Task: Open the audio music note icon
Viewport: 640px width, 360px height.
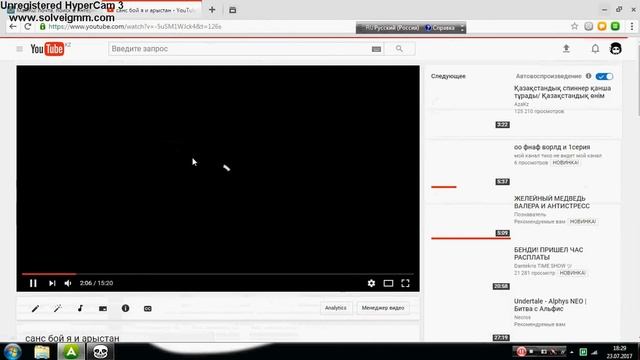Action: pos(80,309)
